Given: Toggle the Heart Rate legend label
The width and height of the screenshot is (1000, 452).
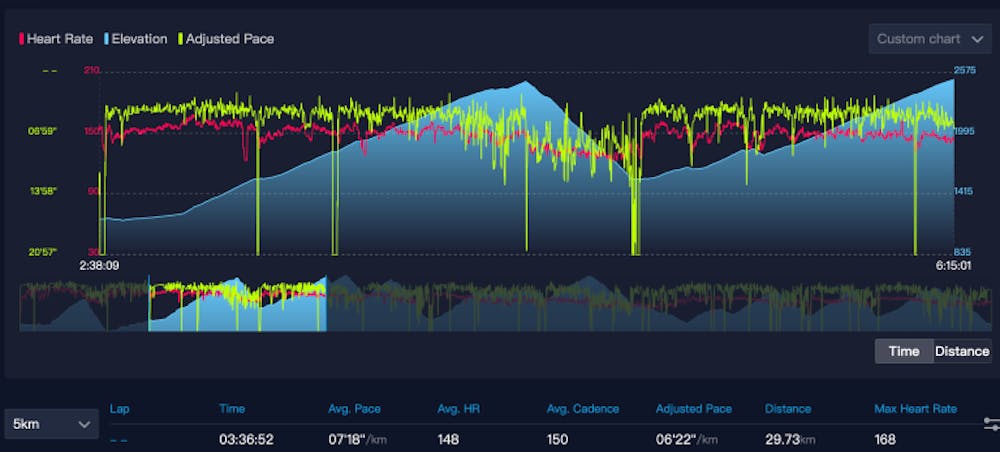Looking at the screenshot, I should [x=61, y=39].
